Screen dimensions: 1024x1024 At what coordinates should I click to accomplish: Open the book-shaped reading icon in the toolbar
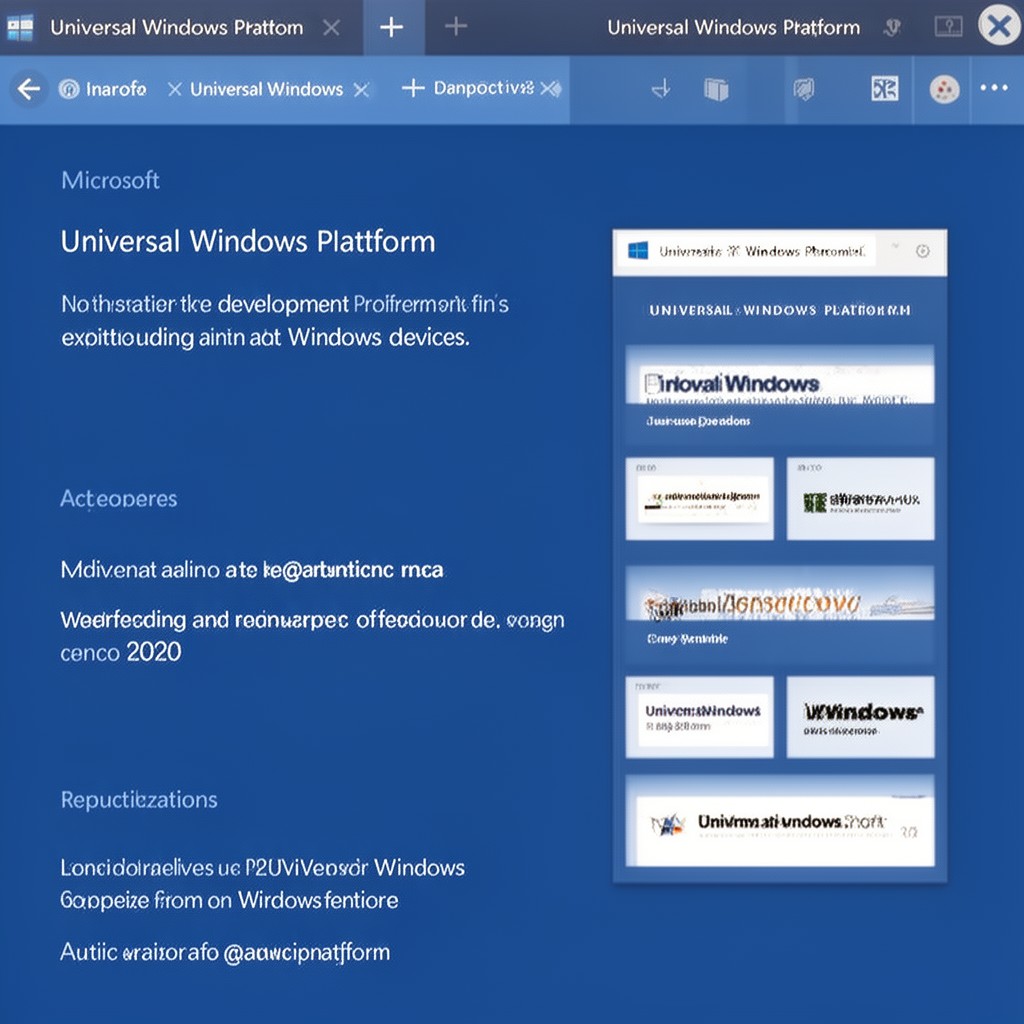click(x=716, y=89)
